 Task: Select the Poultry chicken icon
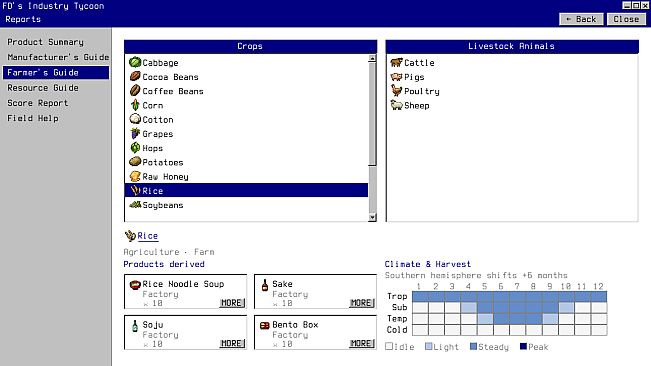tap(396, 91)
